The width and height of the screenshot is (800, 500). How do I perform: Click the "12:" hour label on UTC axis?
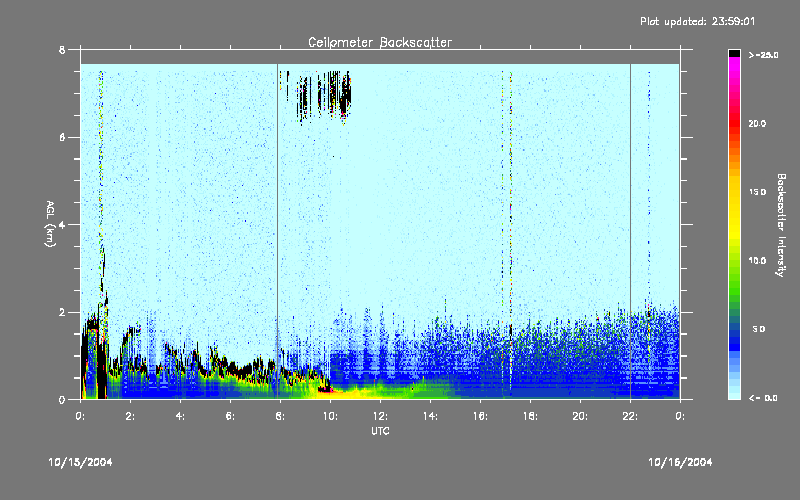click(x=380, y=416)
